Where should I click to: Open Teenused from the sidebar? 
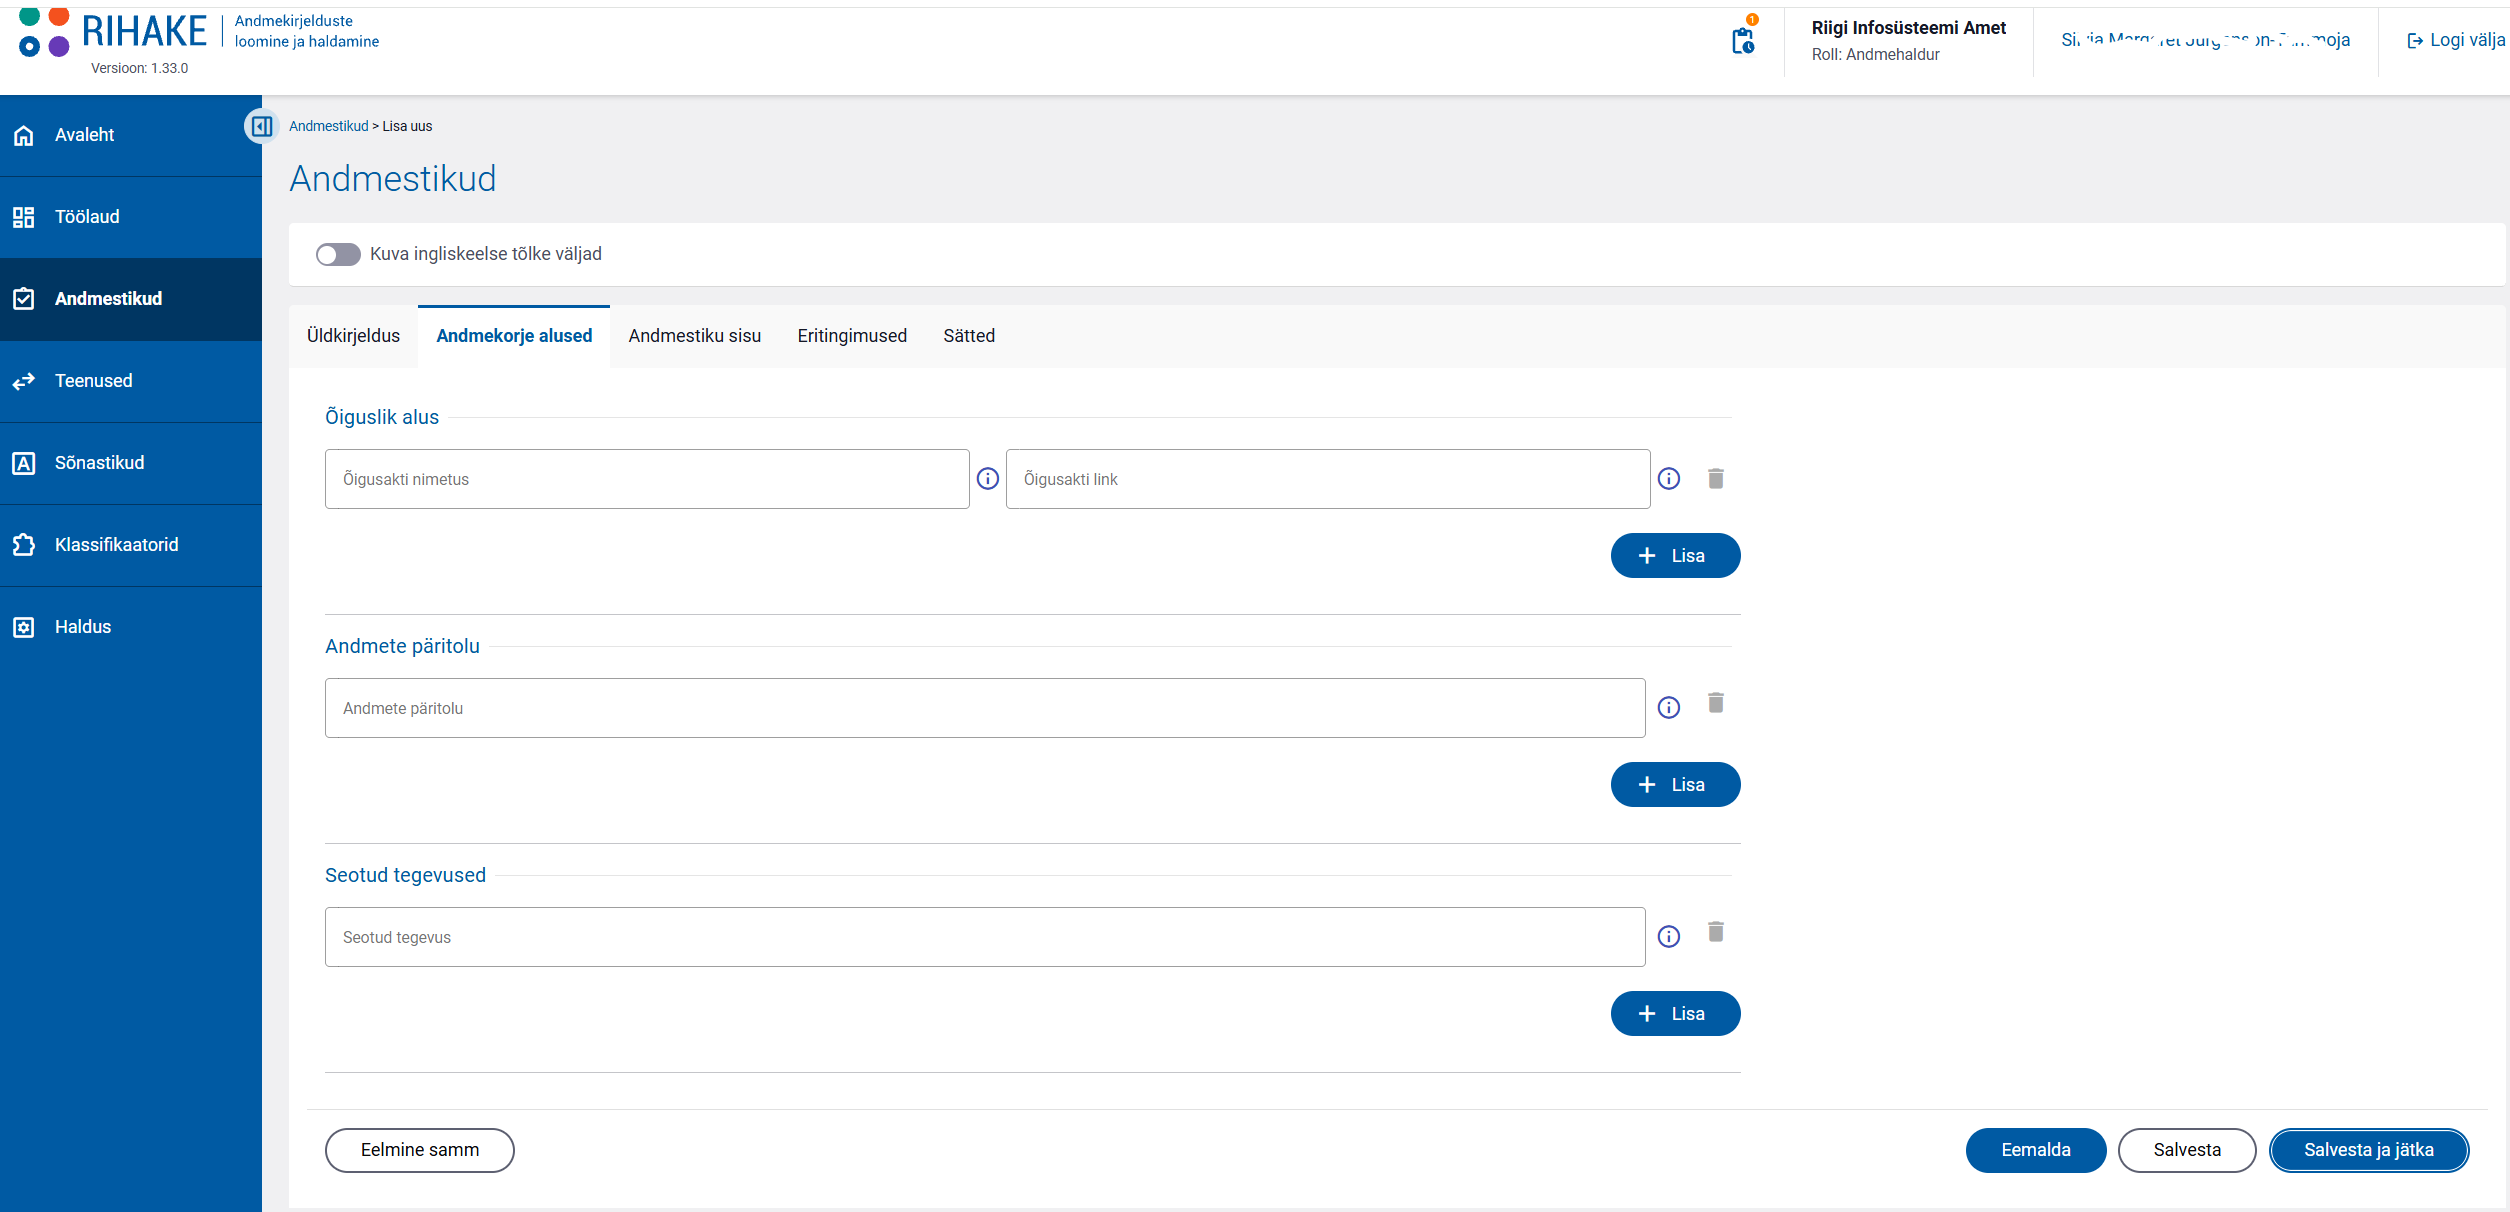tap(131, 381)
